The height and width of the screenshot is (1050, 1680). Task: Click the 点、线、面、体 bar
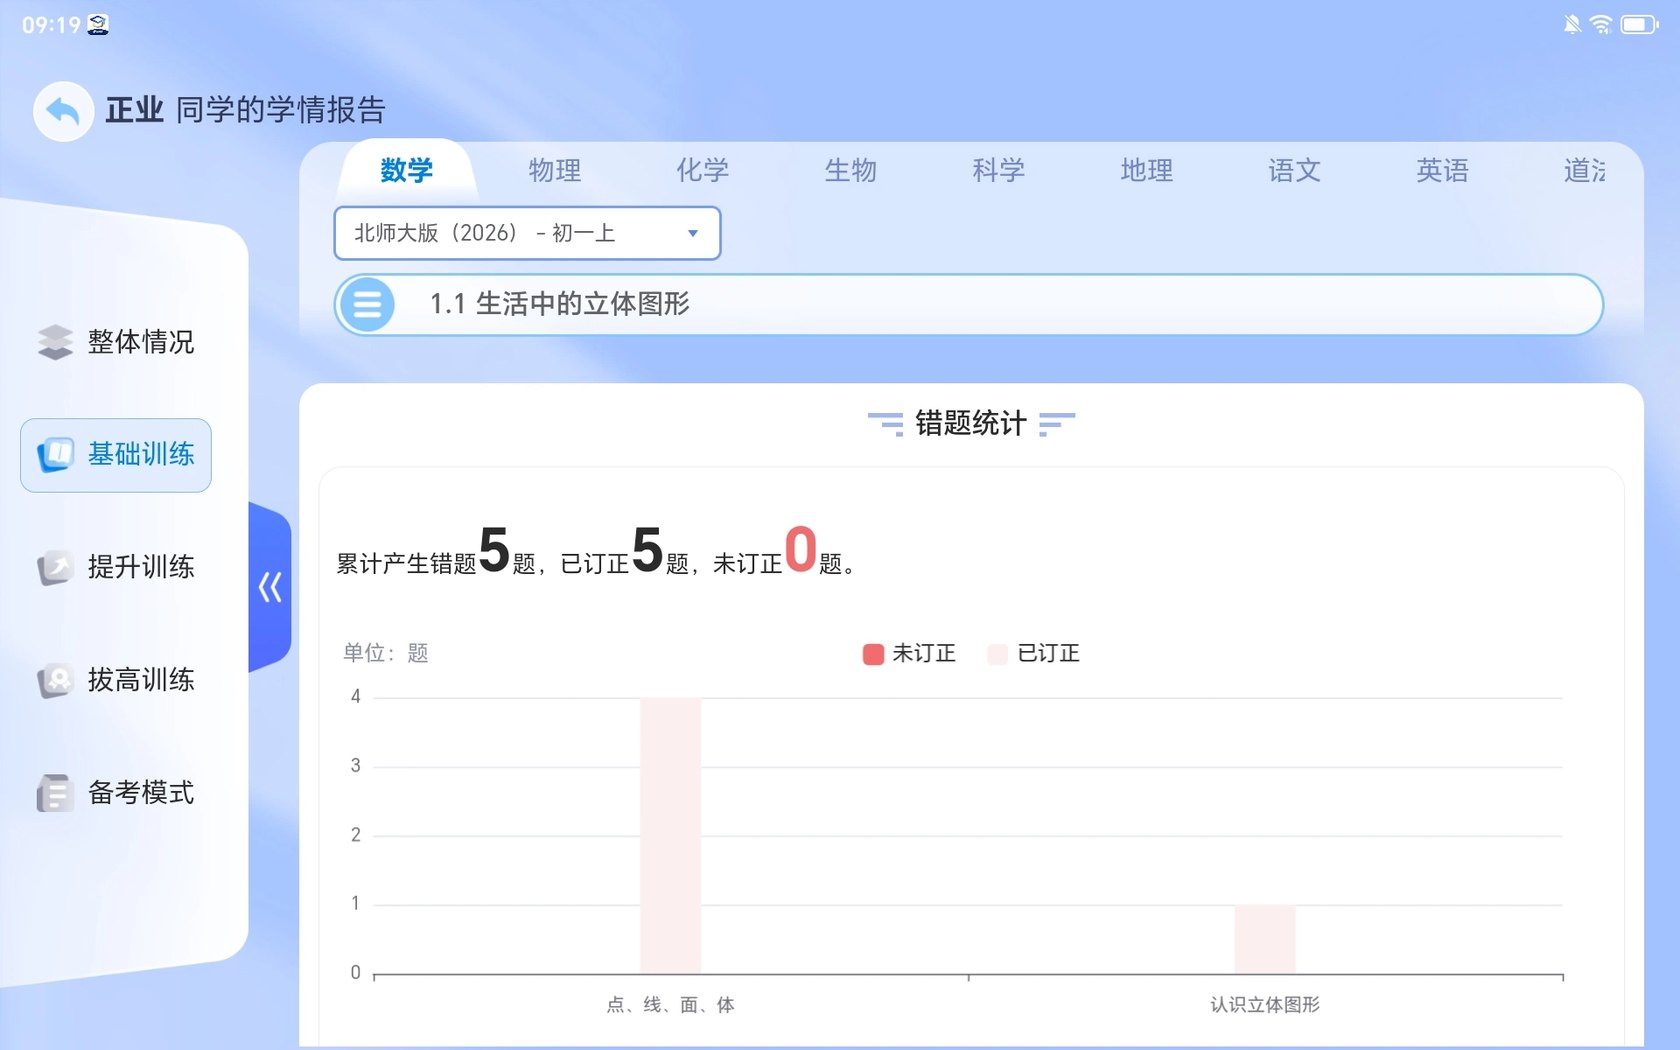[671, 836]
